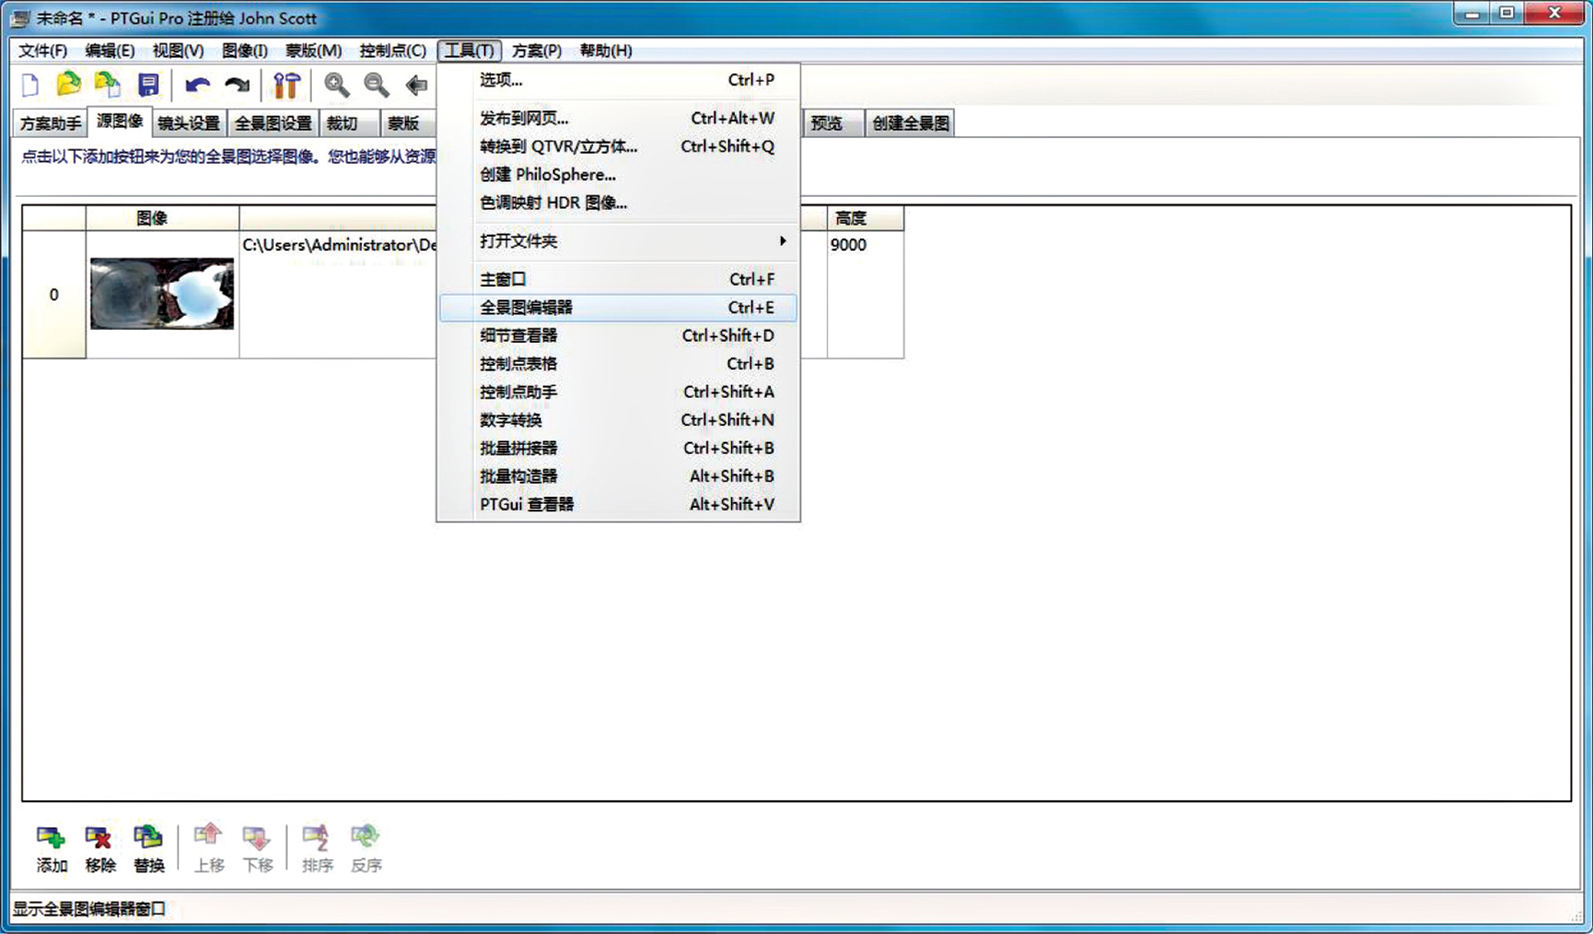The height and width of the screenshot is (934, 1593).
Task: Open the 文件(F) menu
Action: tap(43, 51)
